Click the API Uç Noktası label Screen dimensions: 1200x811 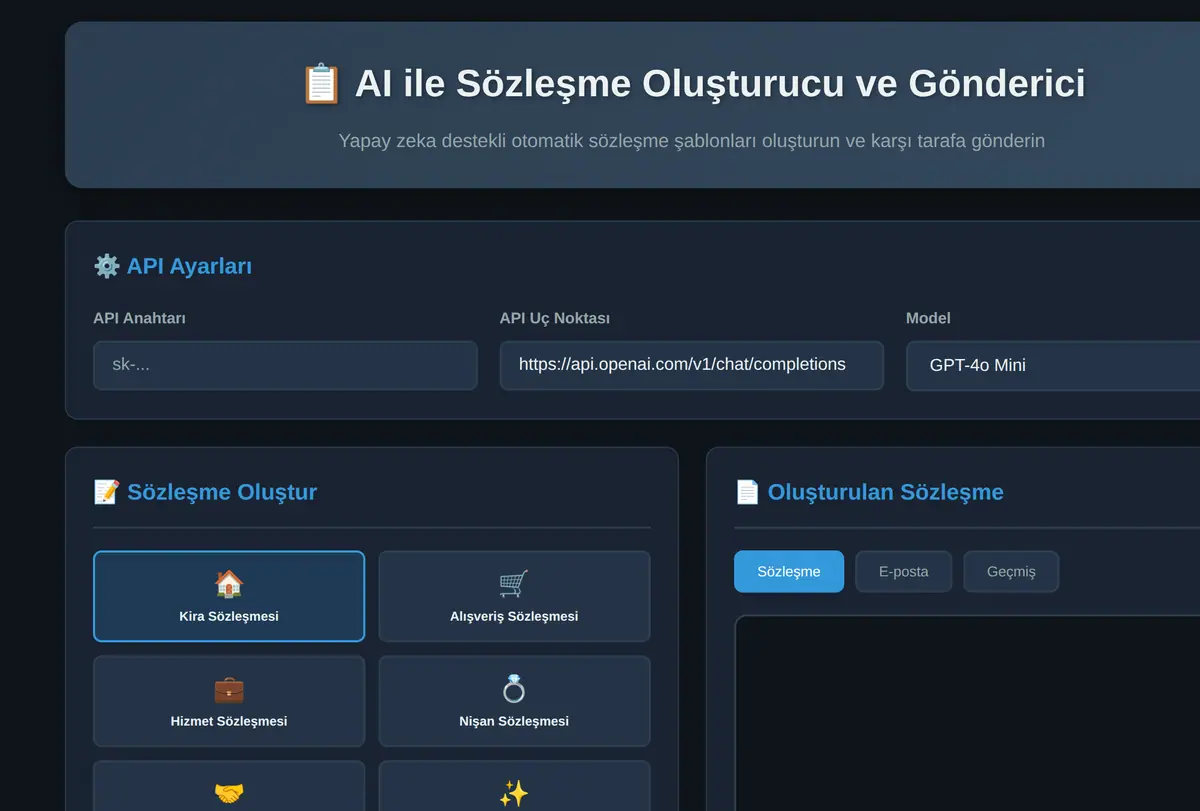pos(555,318)
